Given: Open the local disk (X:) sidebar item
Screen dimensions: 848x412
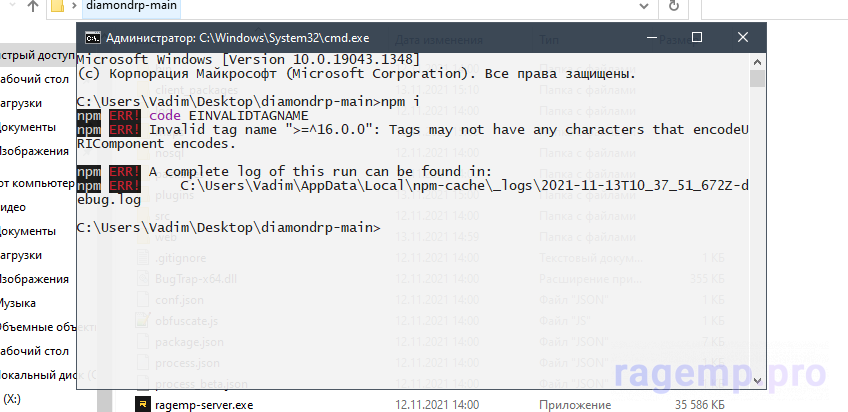Looking at the screenshot, I should point(12,399).
